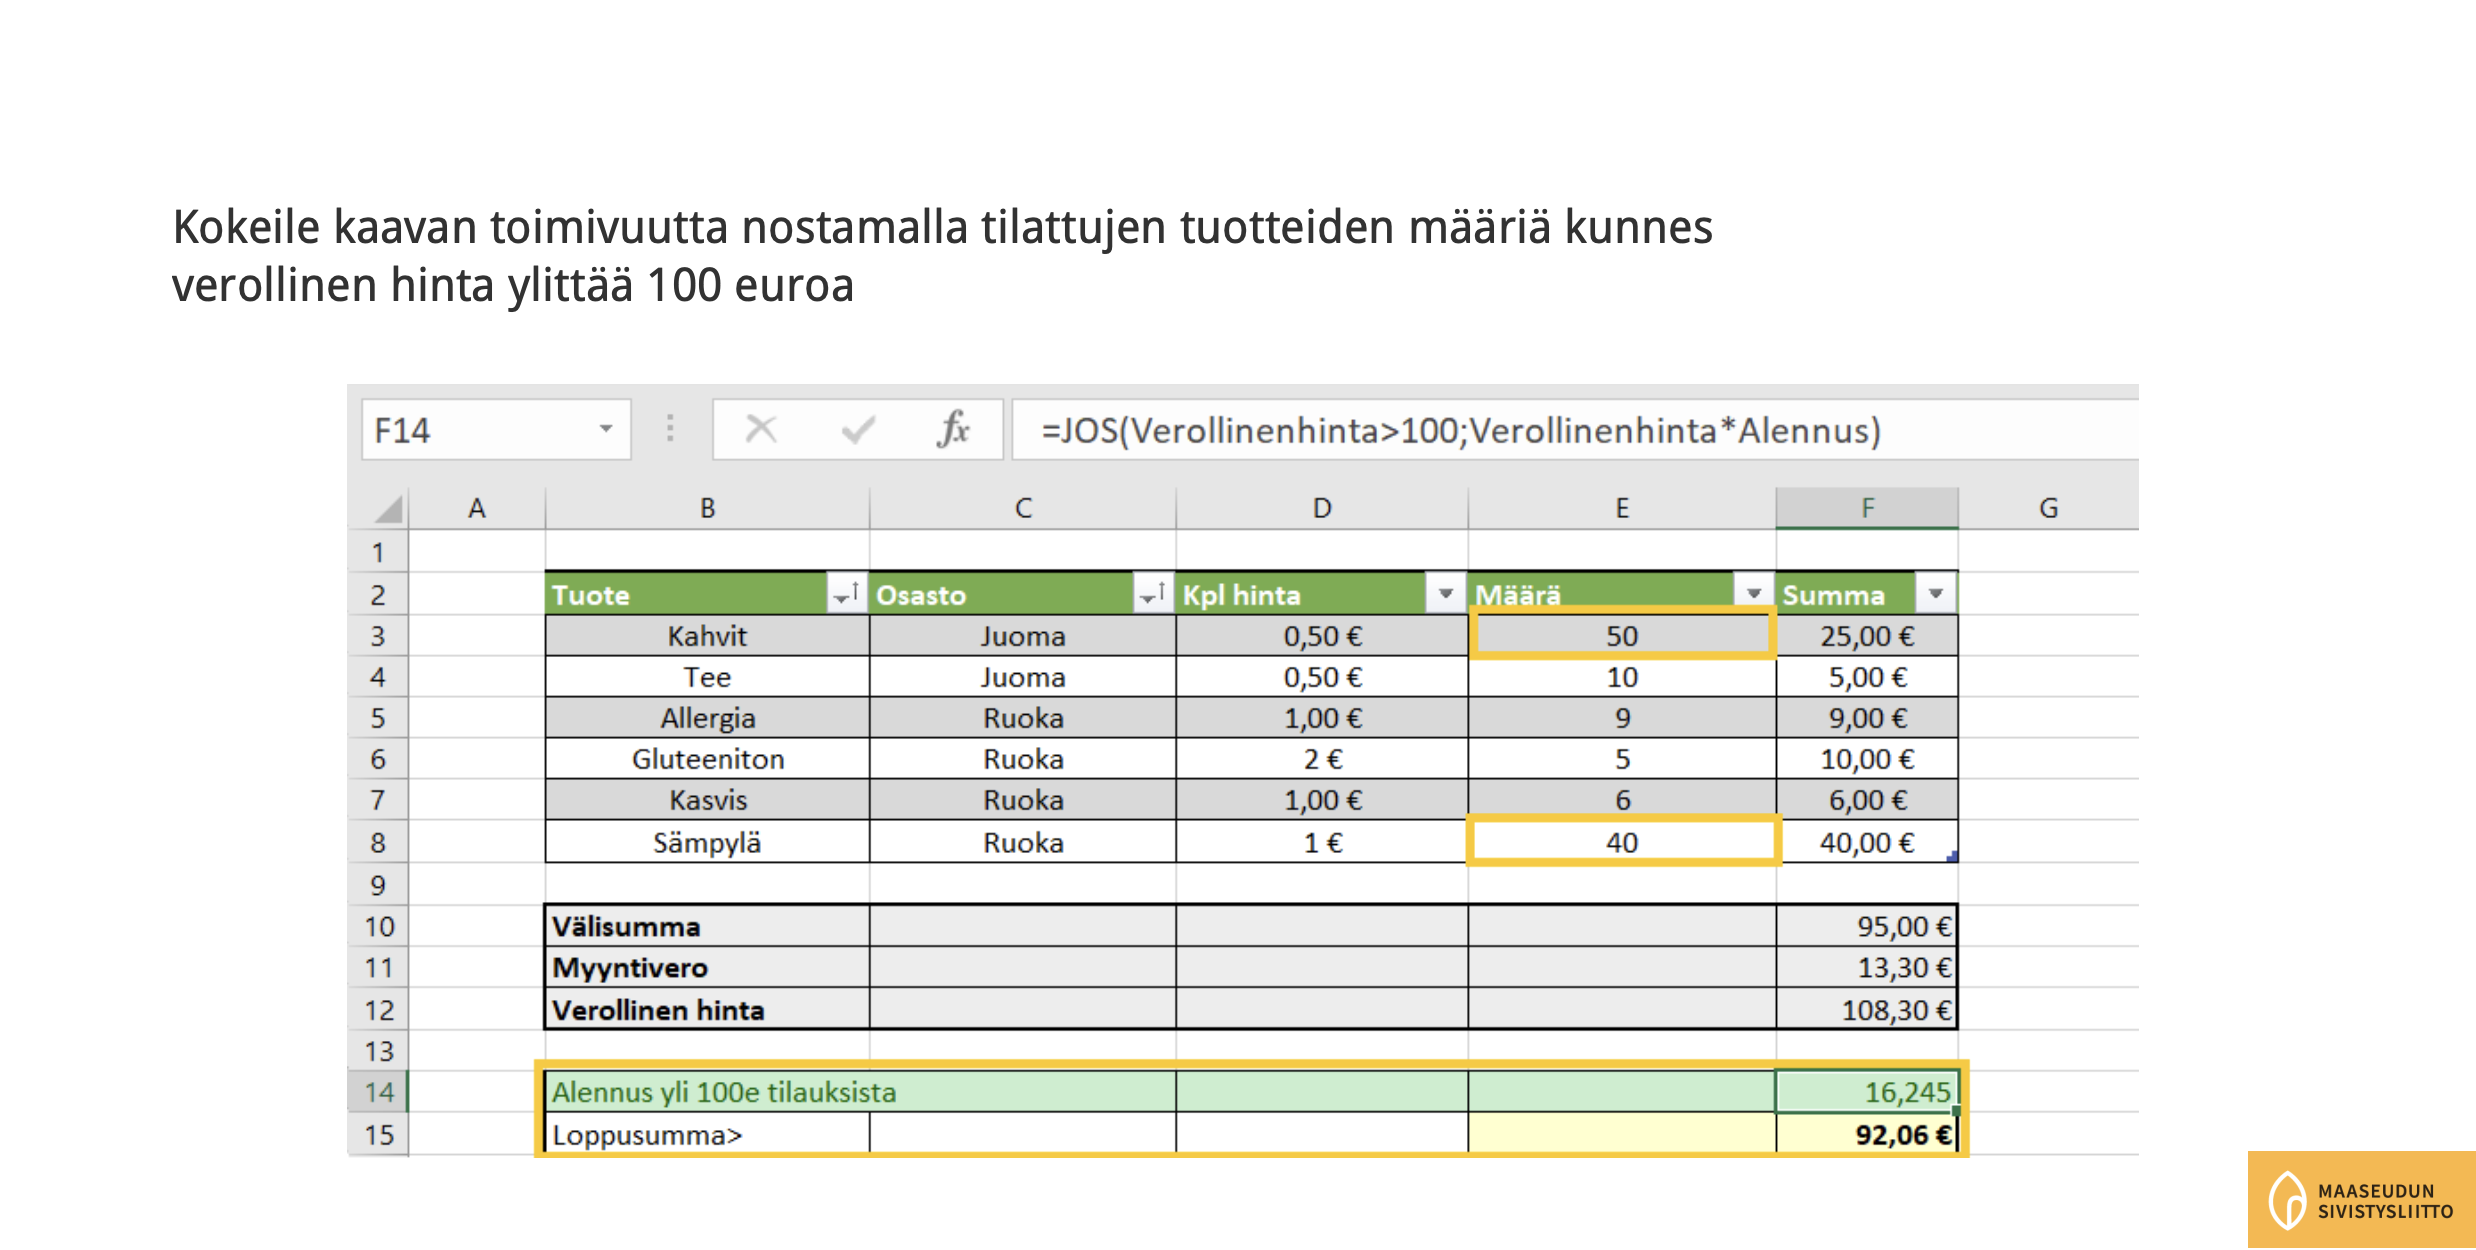Select the tax value 13,30 €
The image size is (2476, 1250).
1867,967
